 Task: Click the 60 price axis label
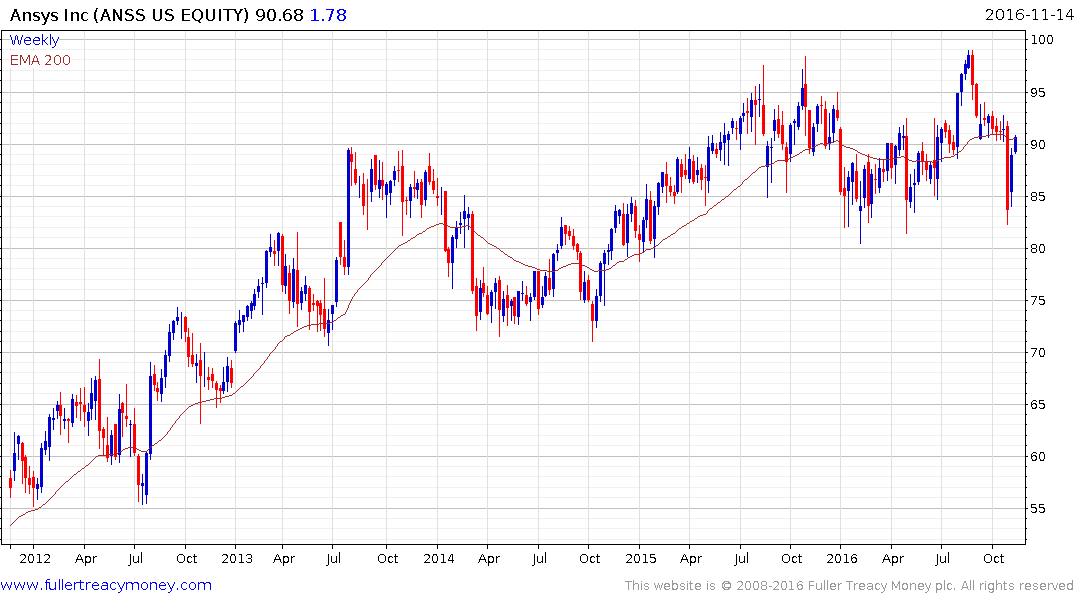[1038, 457]
